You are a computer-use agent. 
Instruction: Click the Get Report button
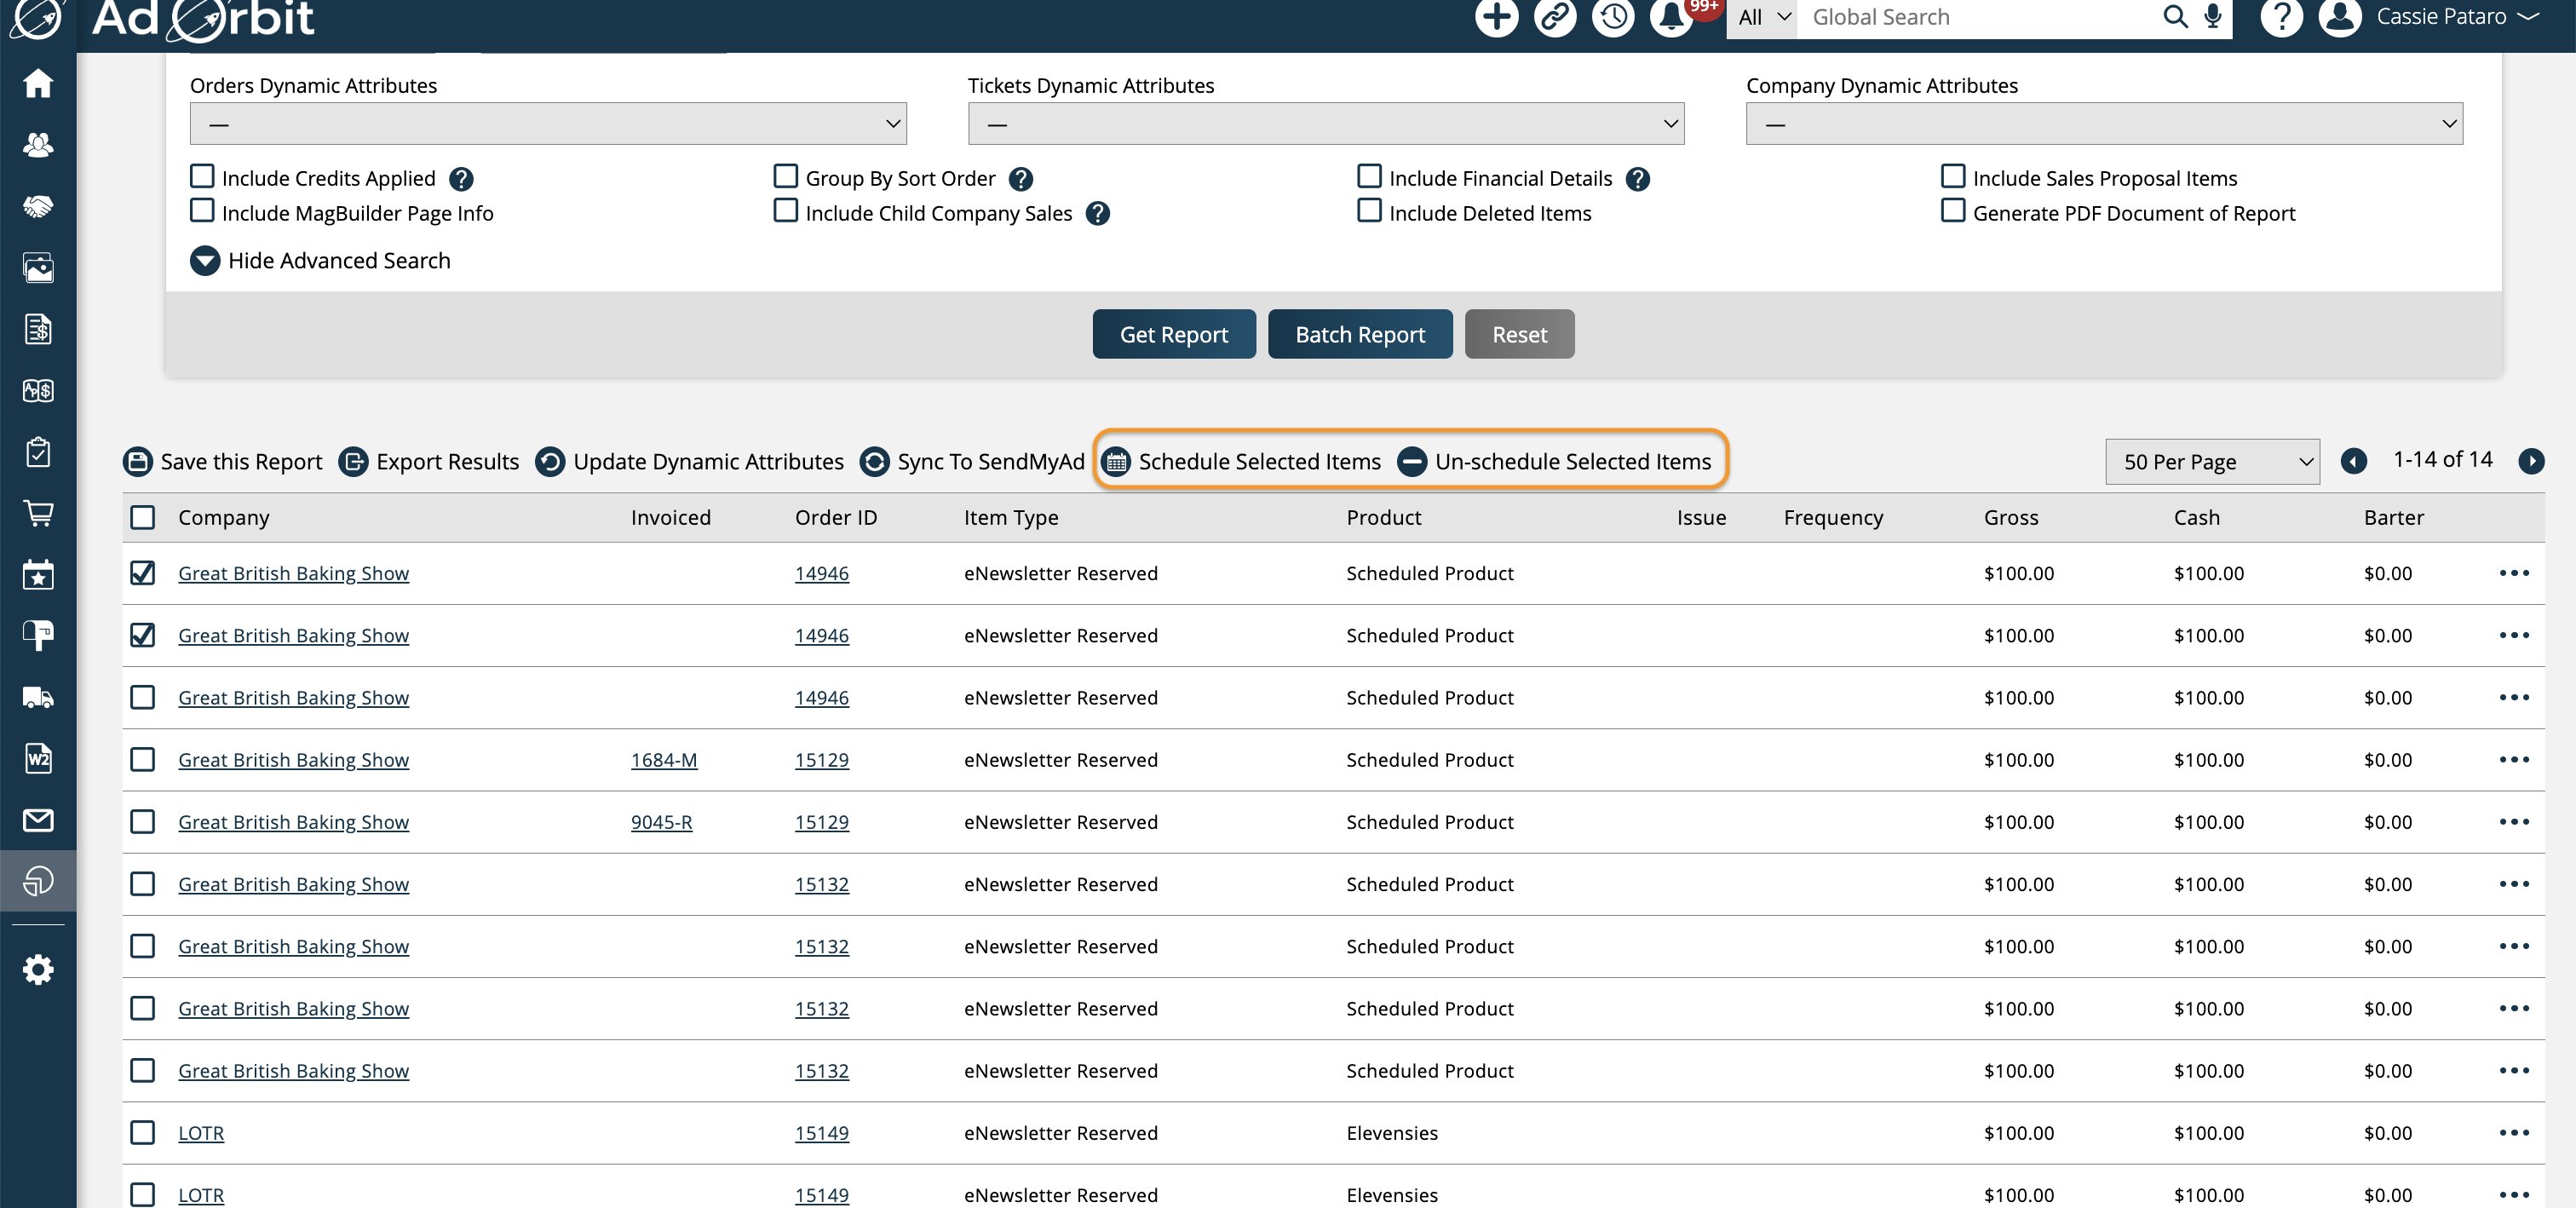click(x=1173, y=334)
